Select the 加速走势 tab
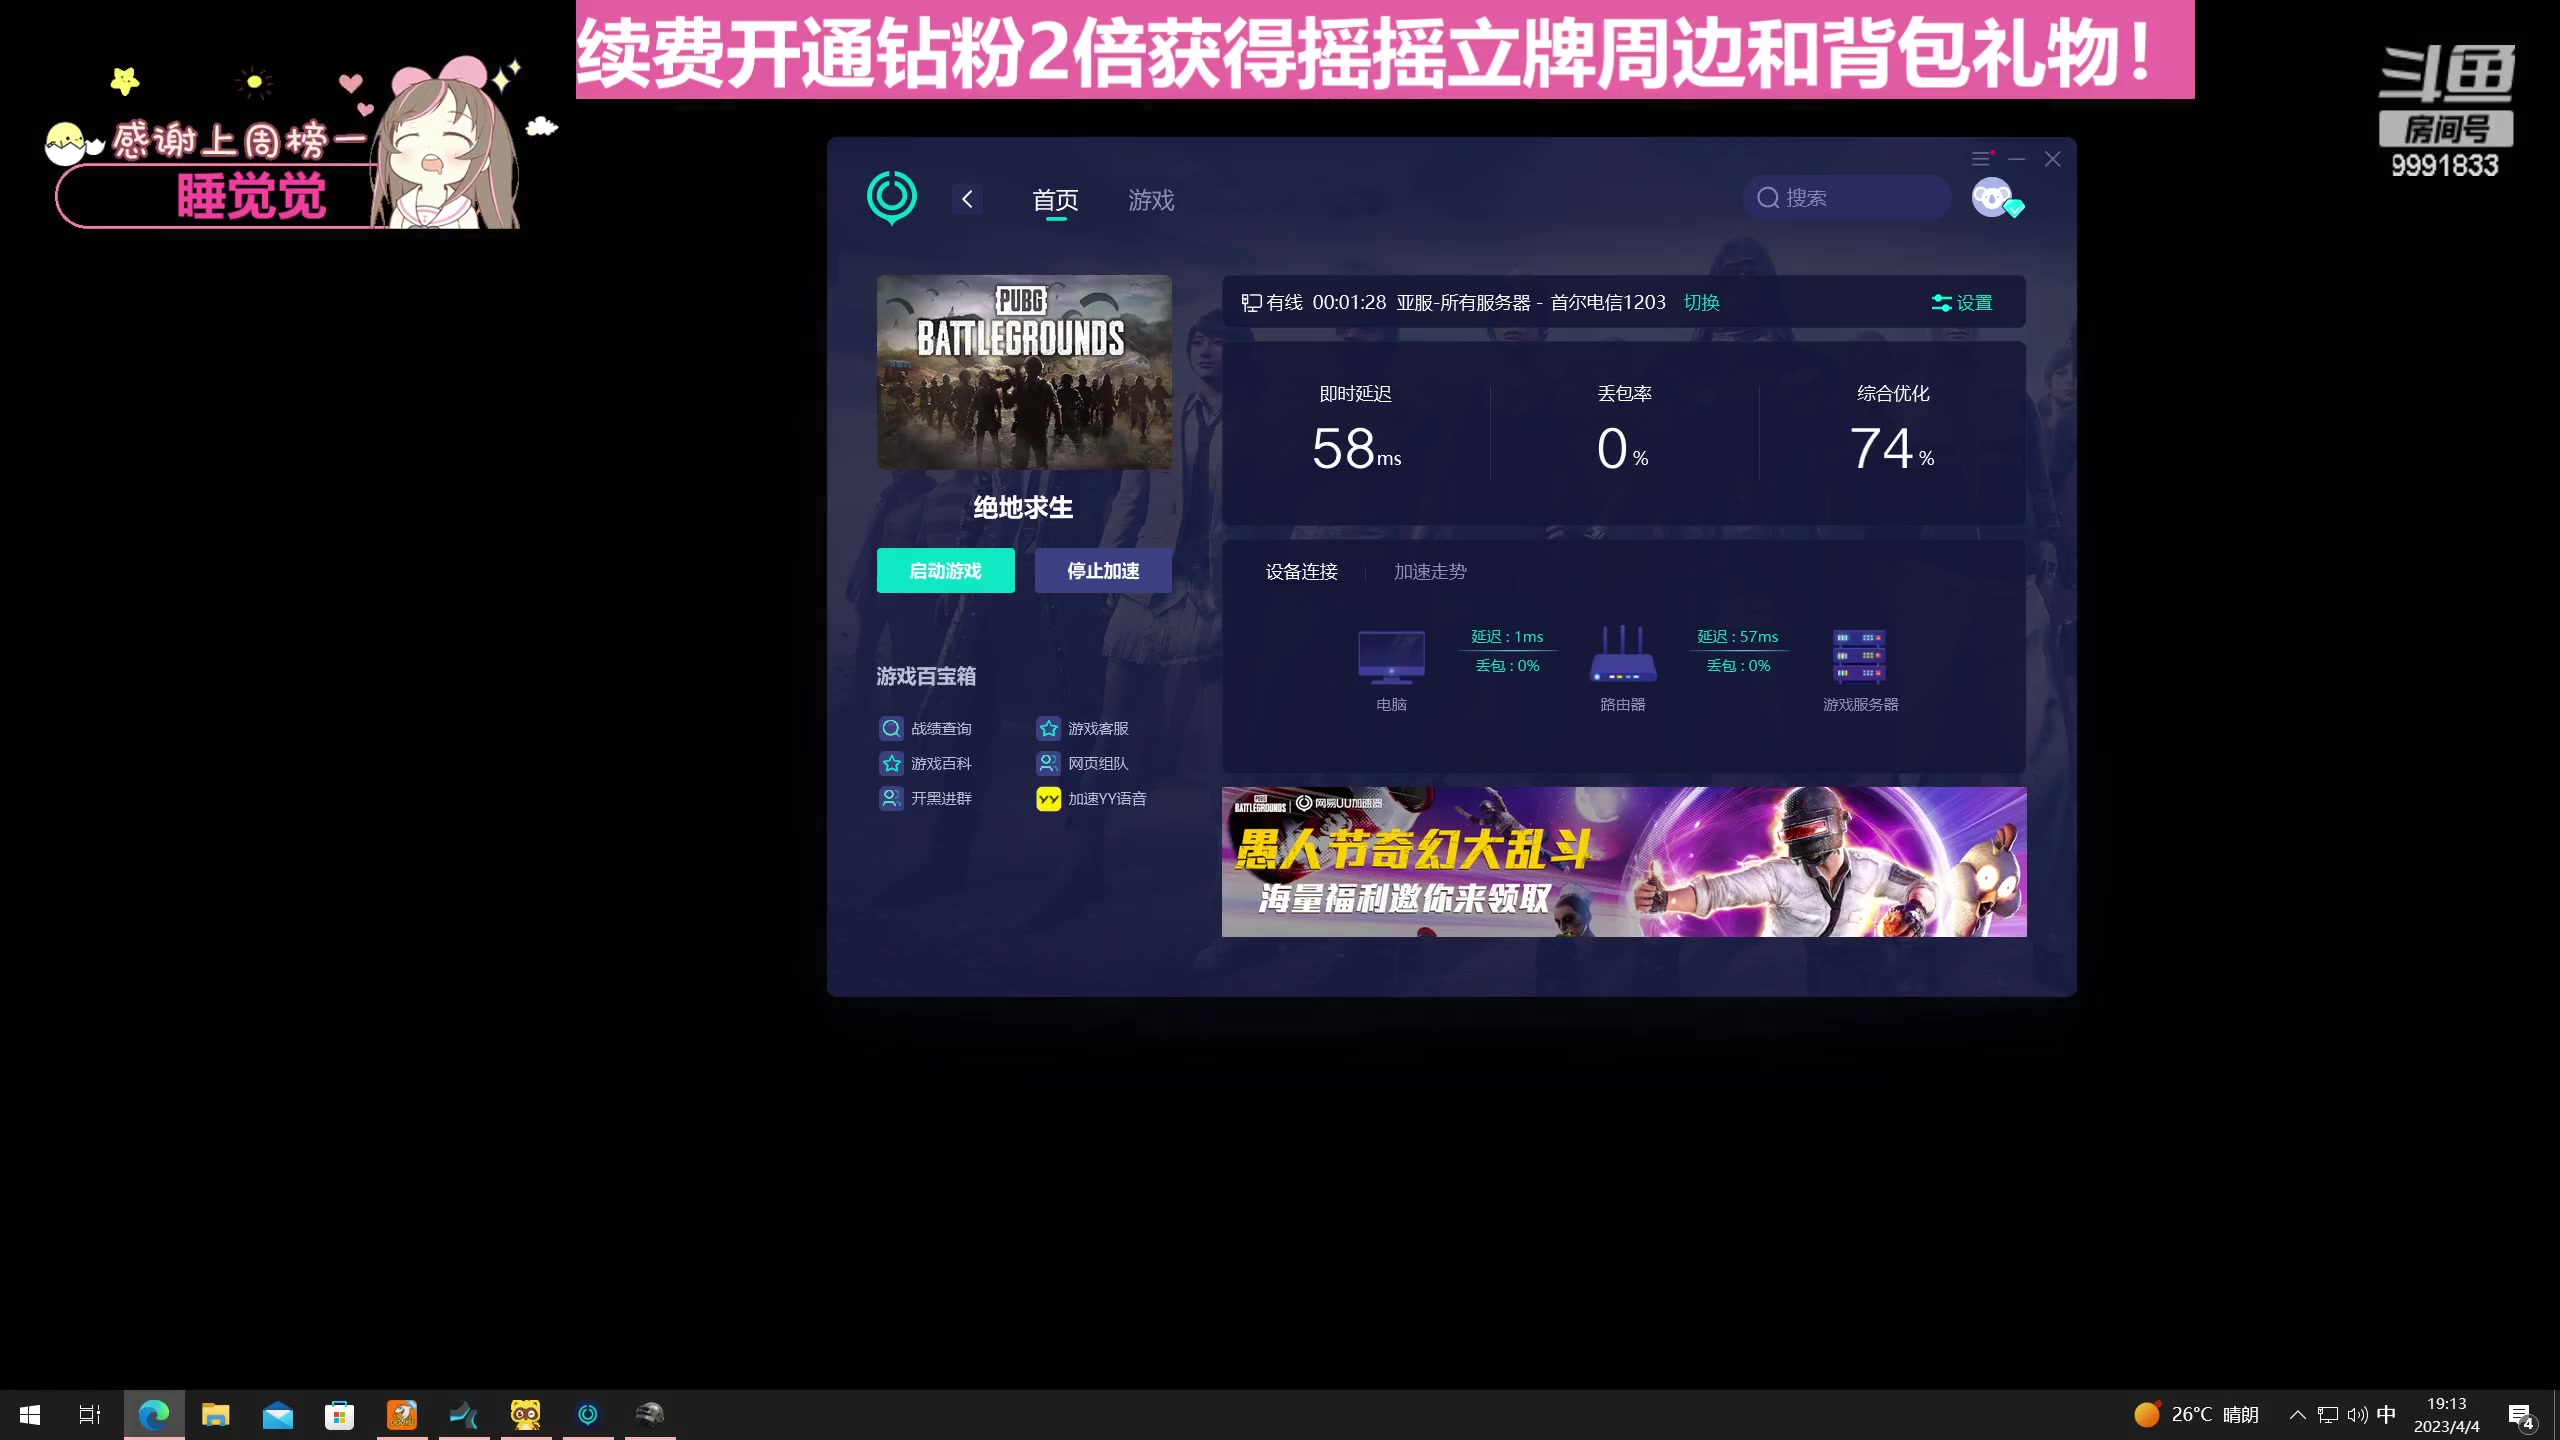 coord(1430,572)
